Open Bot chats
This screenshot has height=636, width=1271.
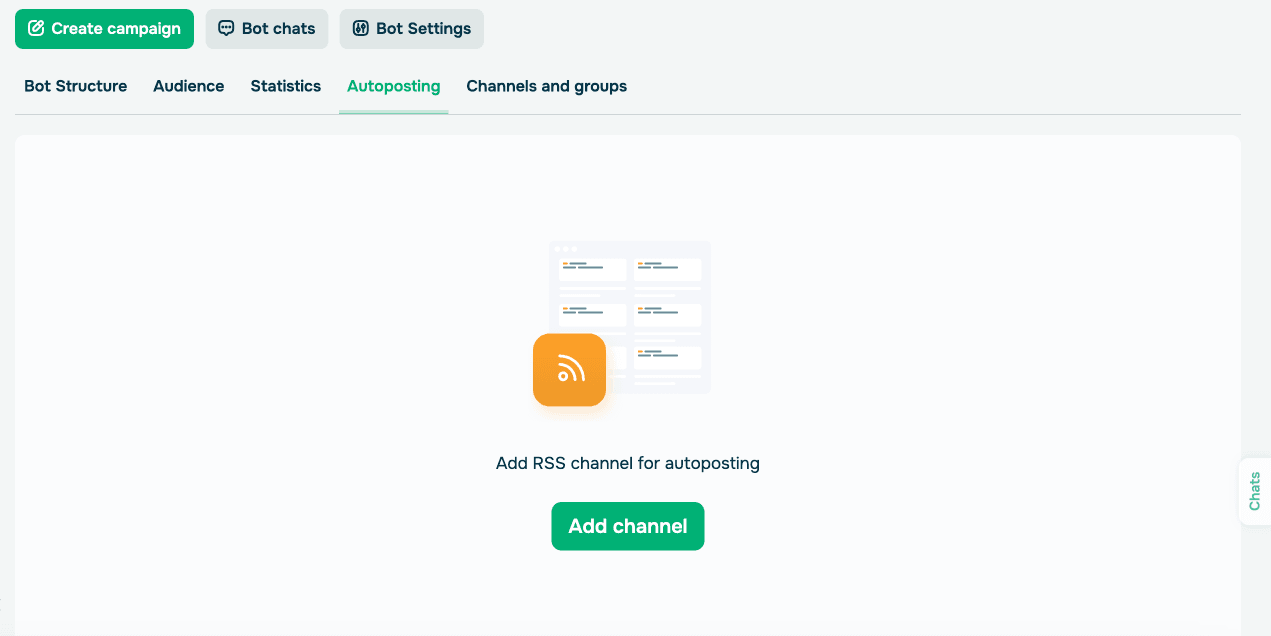pyautogui.click(x=267, y=29)
